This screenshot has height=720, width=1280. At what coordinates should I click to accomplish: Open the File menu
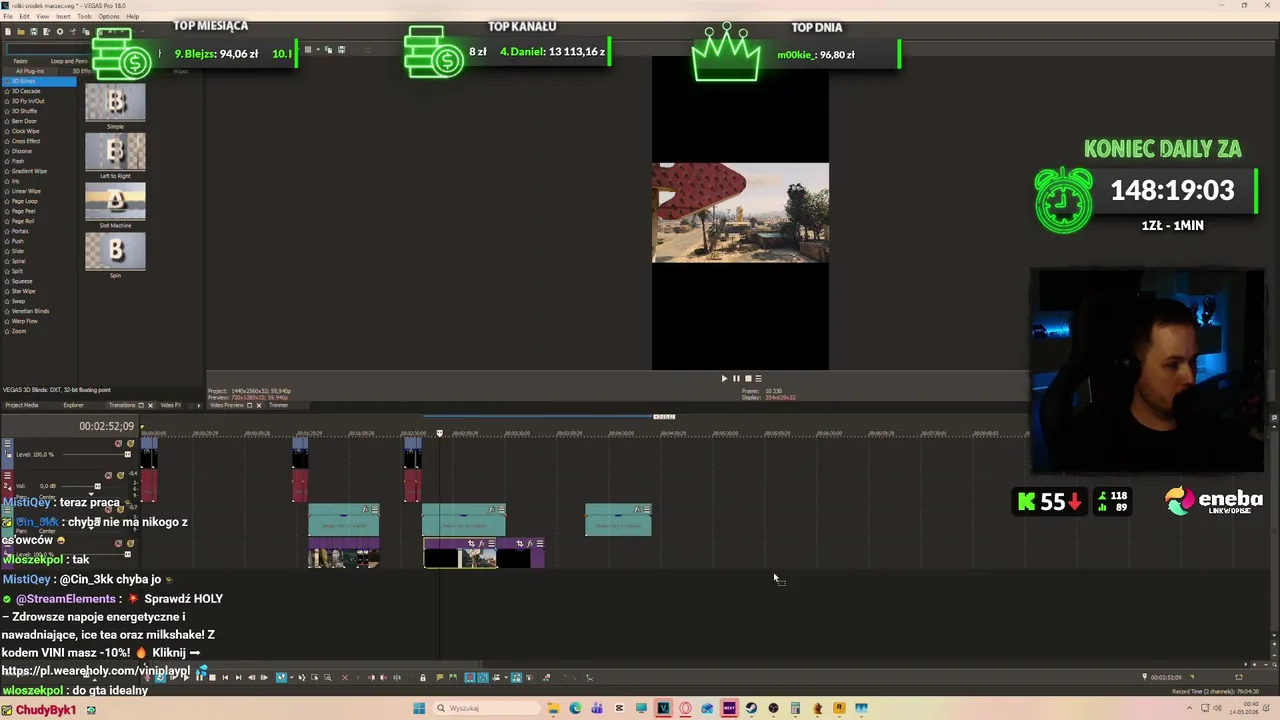point(8,16)
